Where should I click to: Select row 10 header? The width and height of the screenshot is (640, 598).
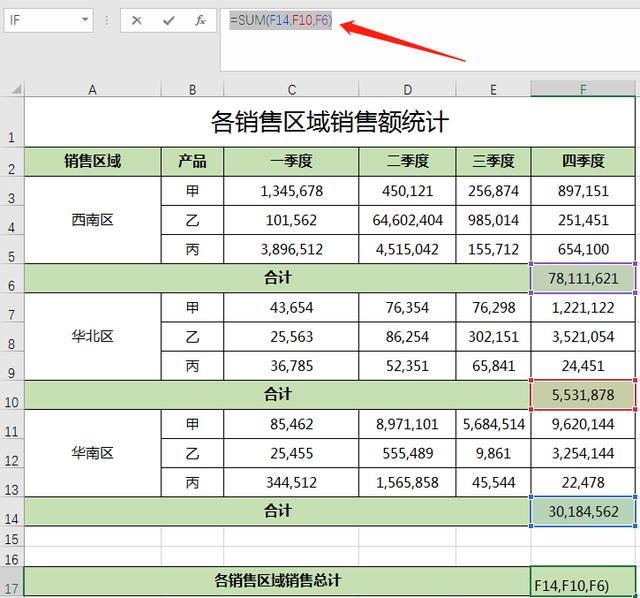click(x=12, y=395)
